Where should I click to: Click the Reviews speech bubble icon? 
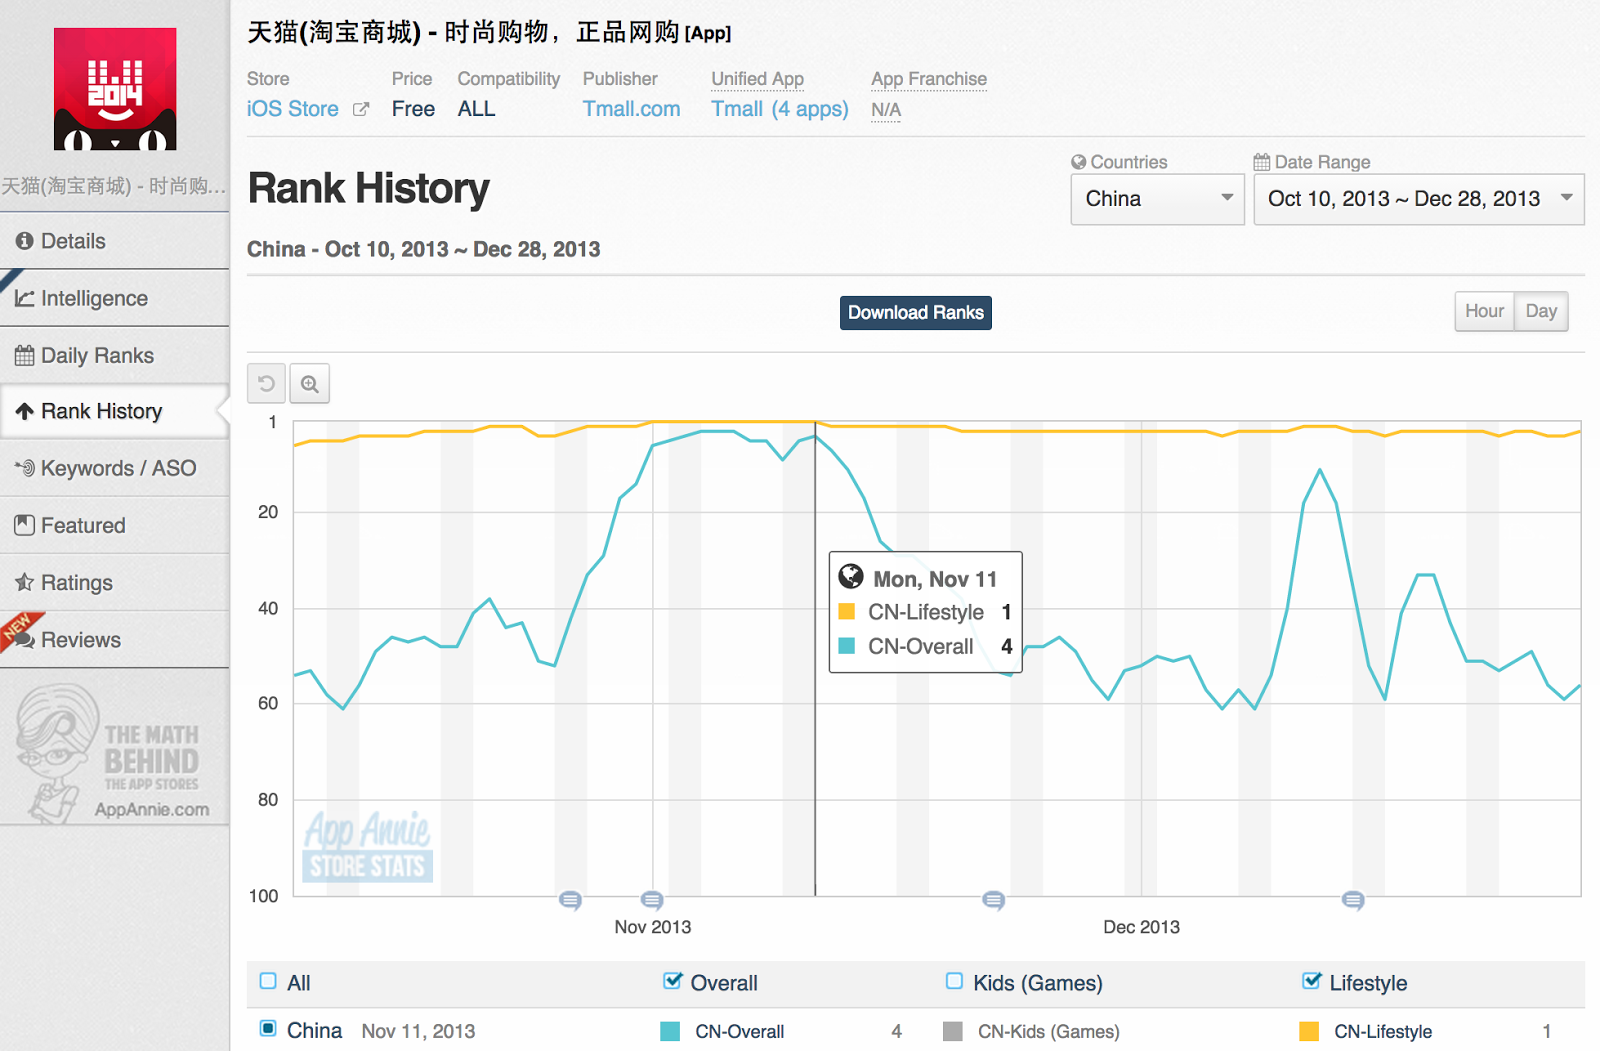tap(24, 639)
